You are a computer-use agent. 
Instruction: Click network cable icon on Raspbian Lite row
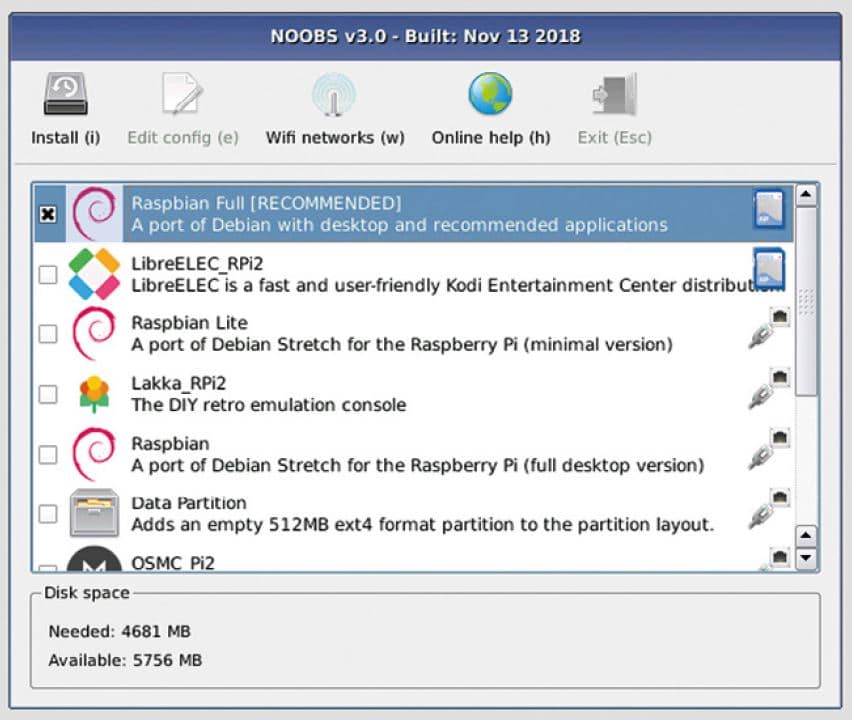[x=768, y=330]
